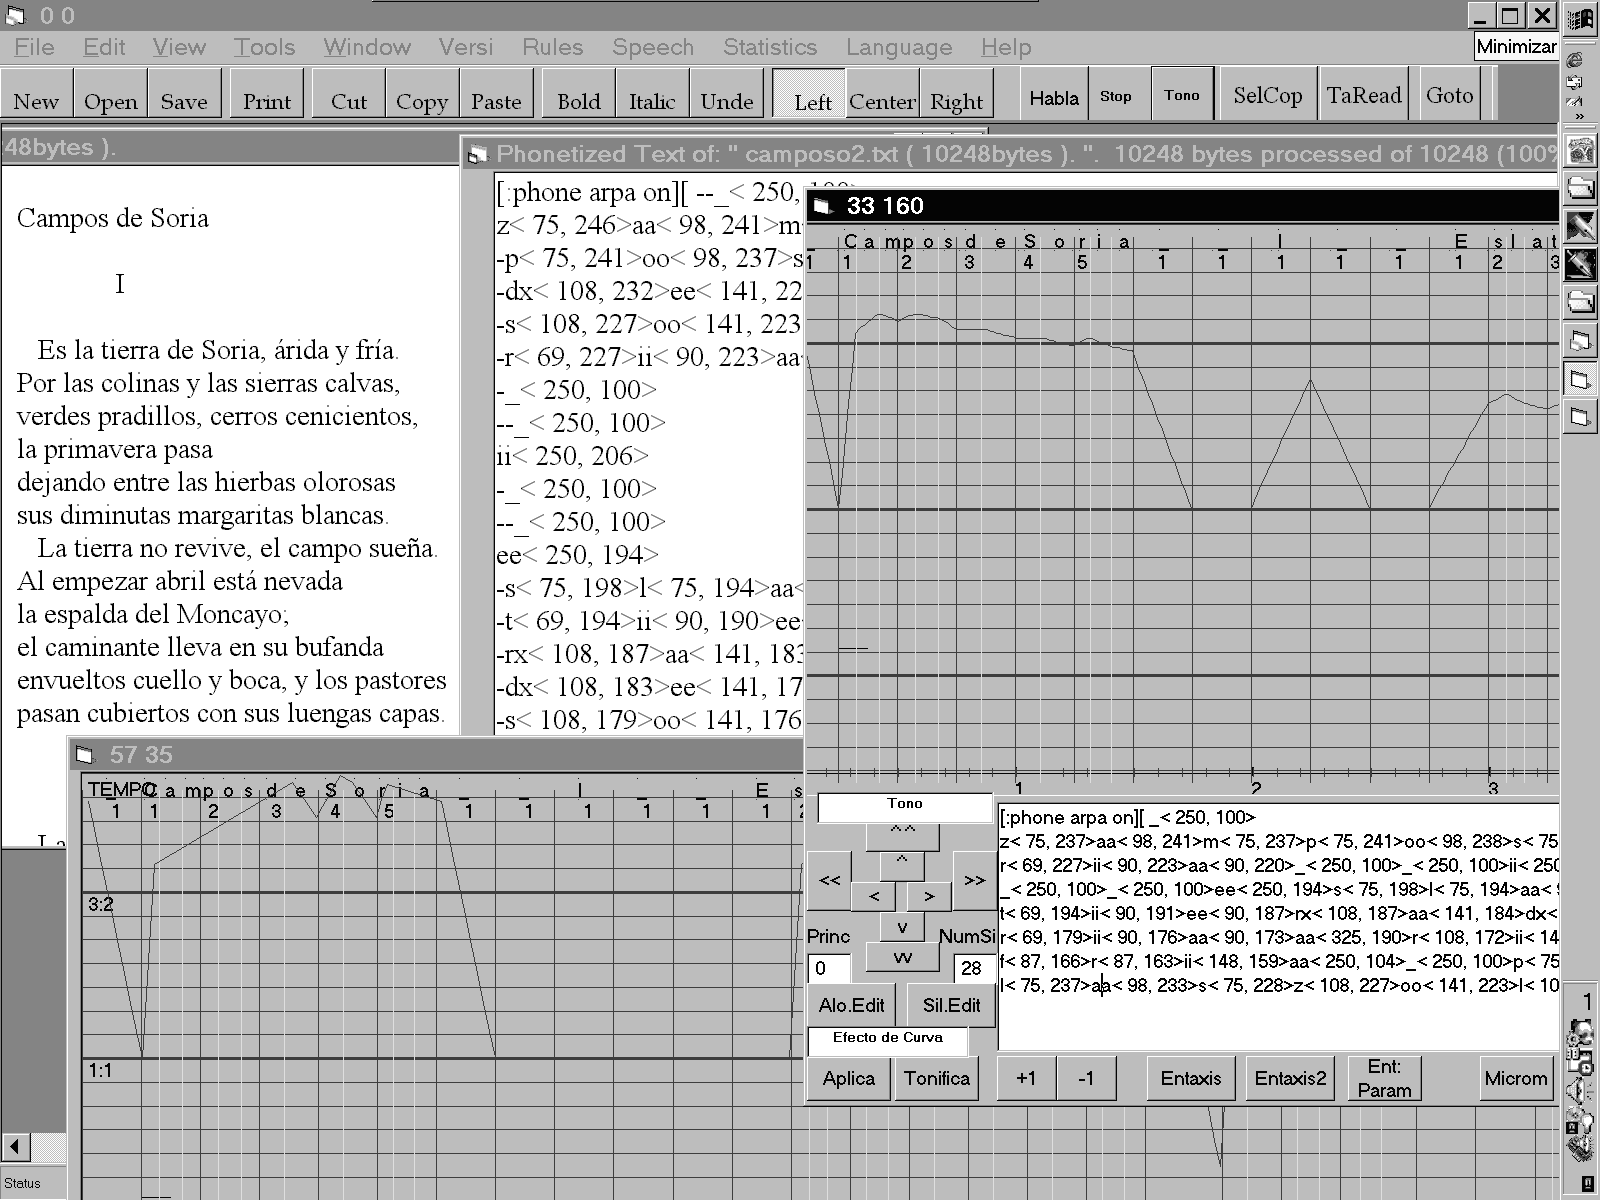The image size is (1600, 1200).
Task: Click the double vv down button
Action: (x=902, y=958)
